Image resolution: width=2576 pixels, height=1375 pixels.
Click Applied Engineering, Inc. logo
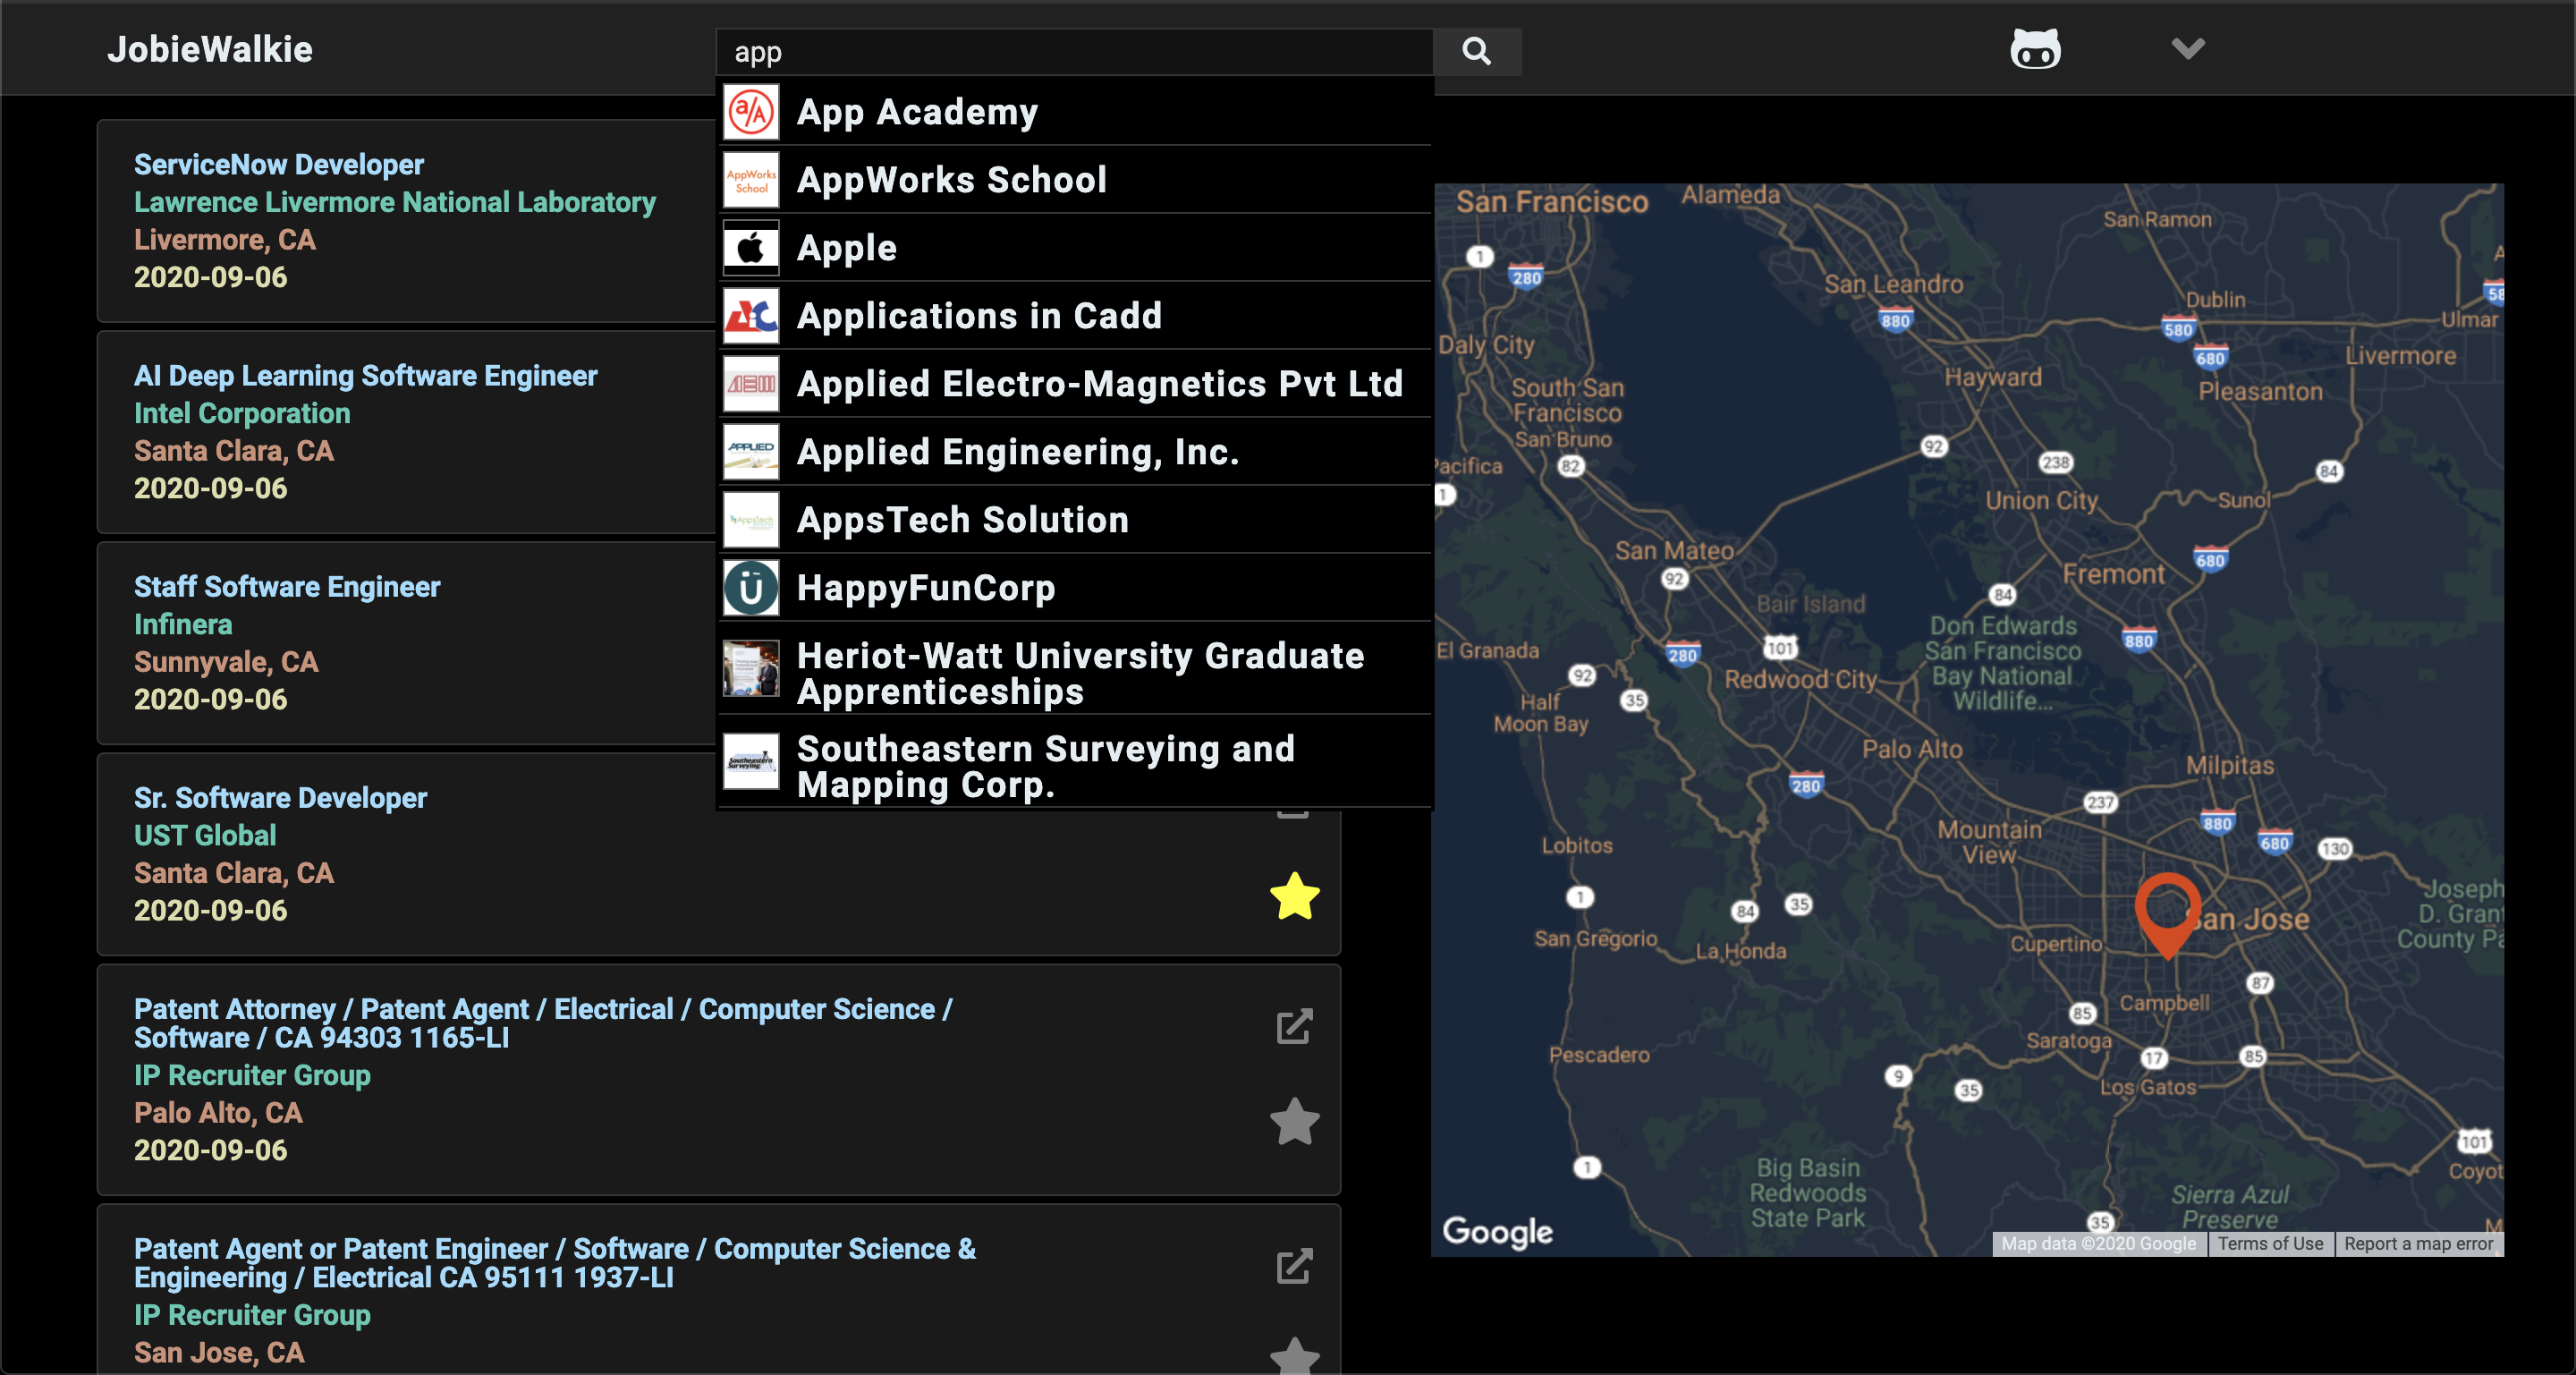click(751, 452)
